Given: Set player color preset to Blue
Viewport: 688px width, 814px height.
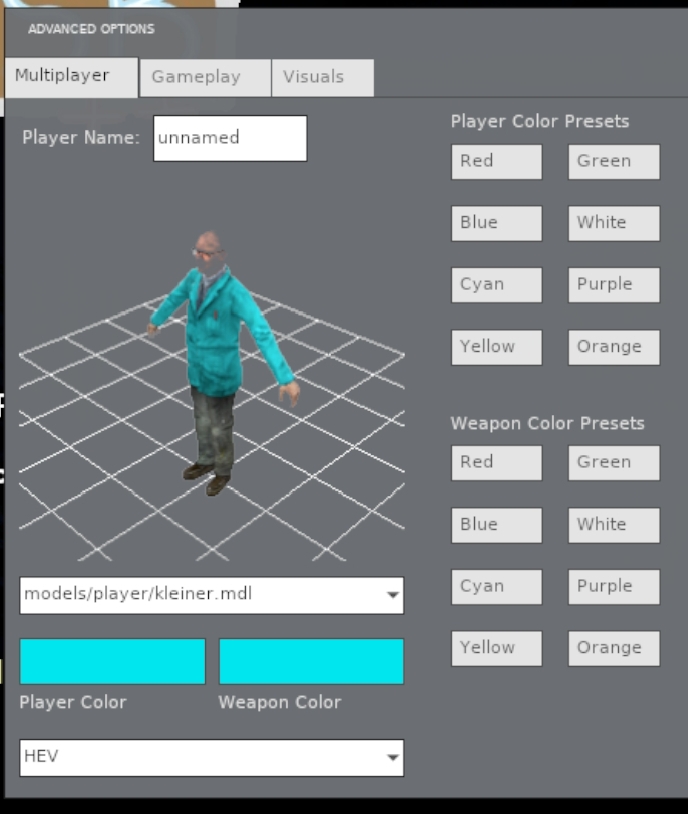Looking at the screenshot, I should pyautogui.click(x=496, y=224).
